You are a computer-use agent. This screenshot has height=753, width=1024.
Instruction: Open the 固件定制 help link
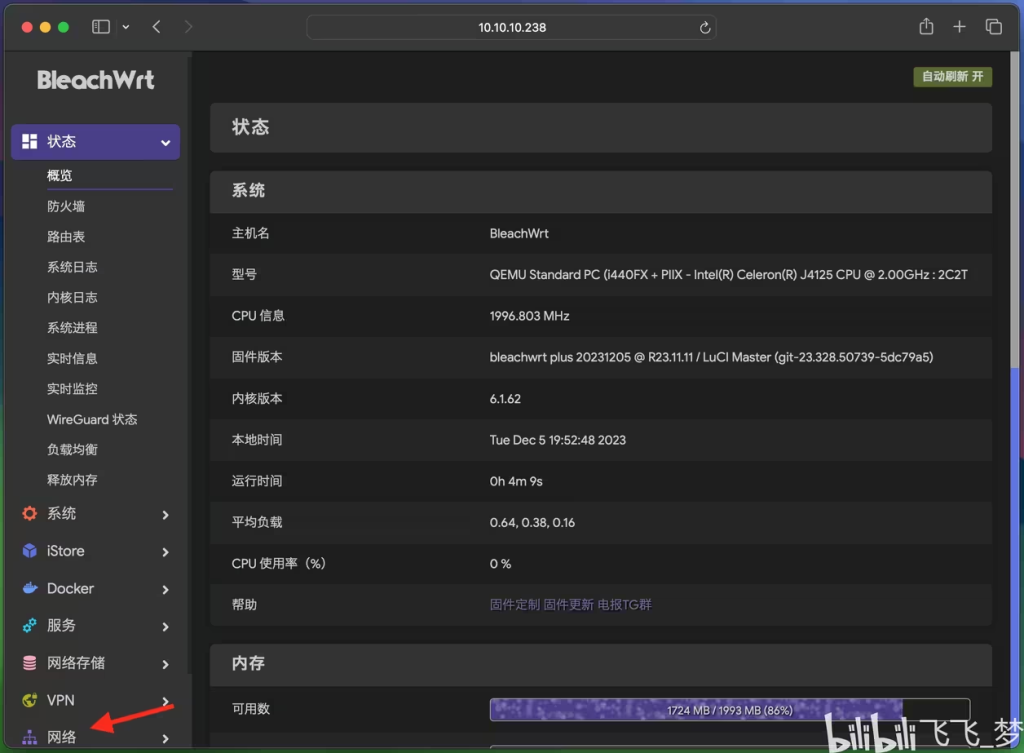(x=515, y=605)
